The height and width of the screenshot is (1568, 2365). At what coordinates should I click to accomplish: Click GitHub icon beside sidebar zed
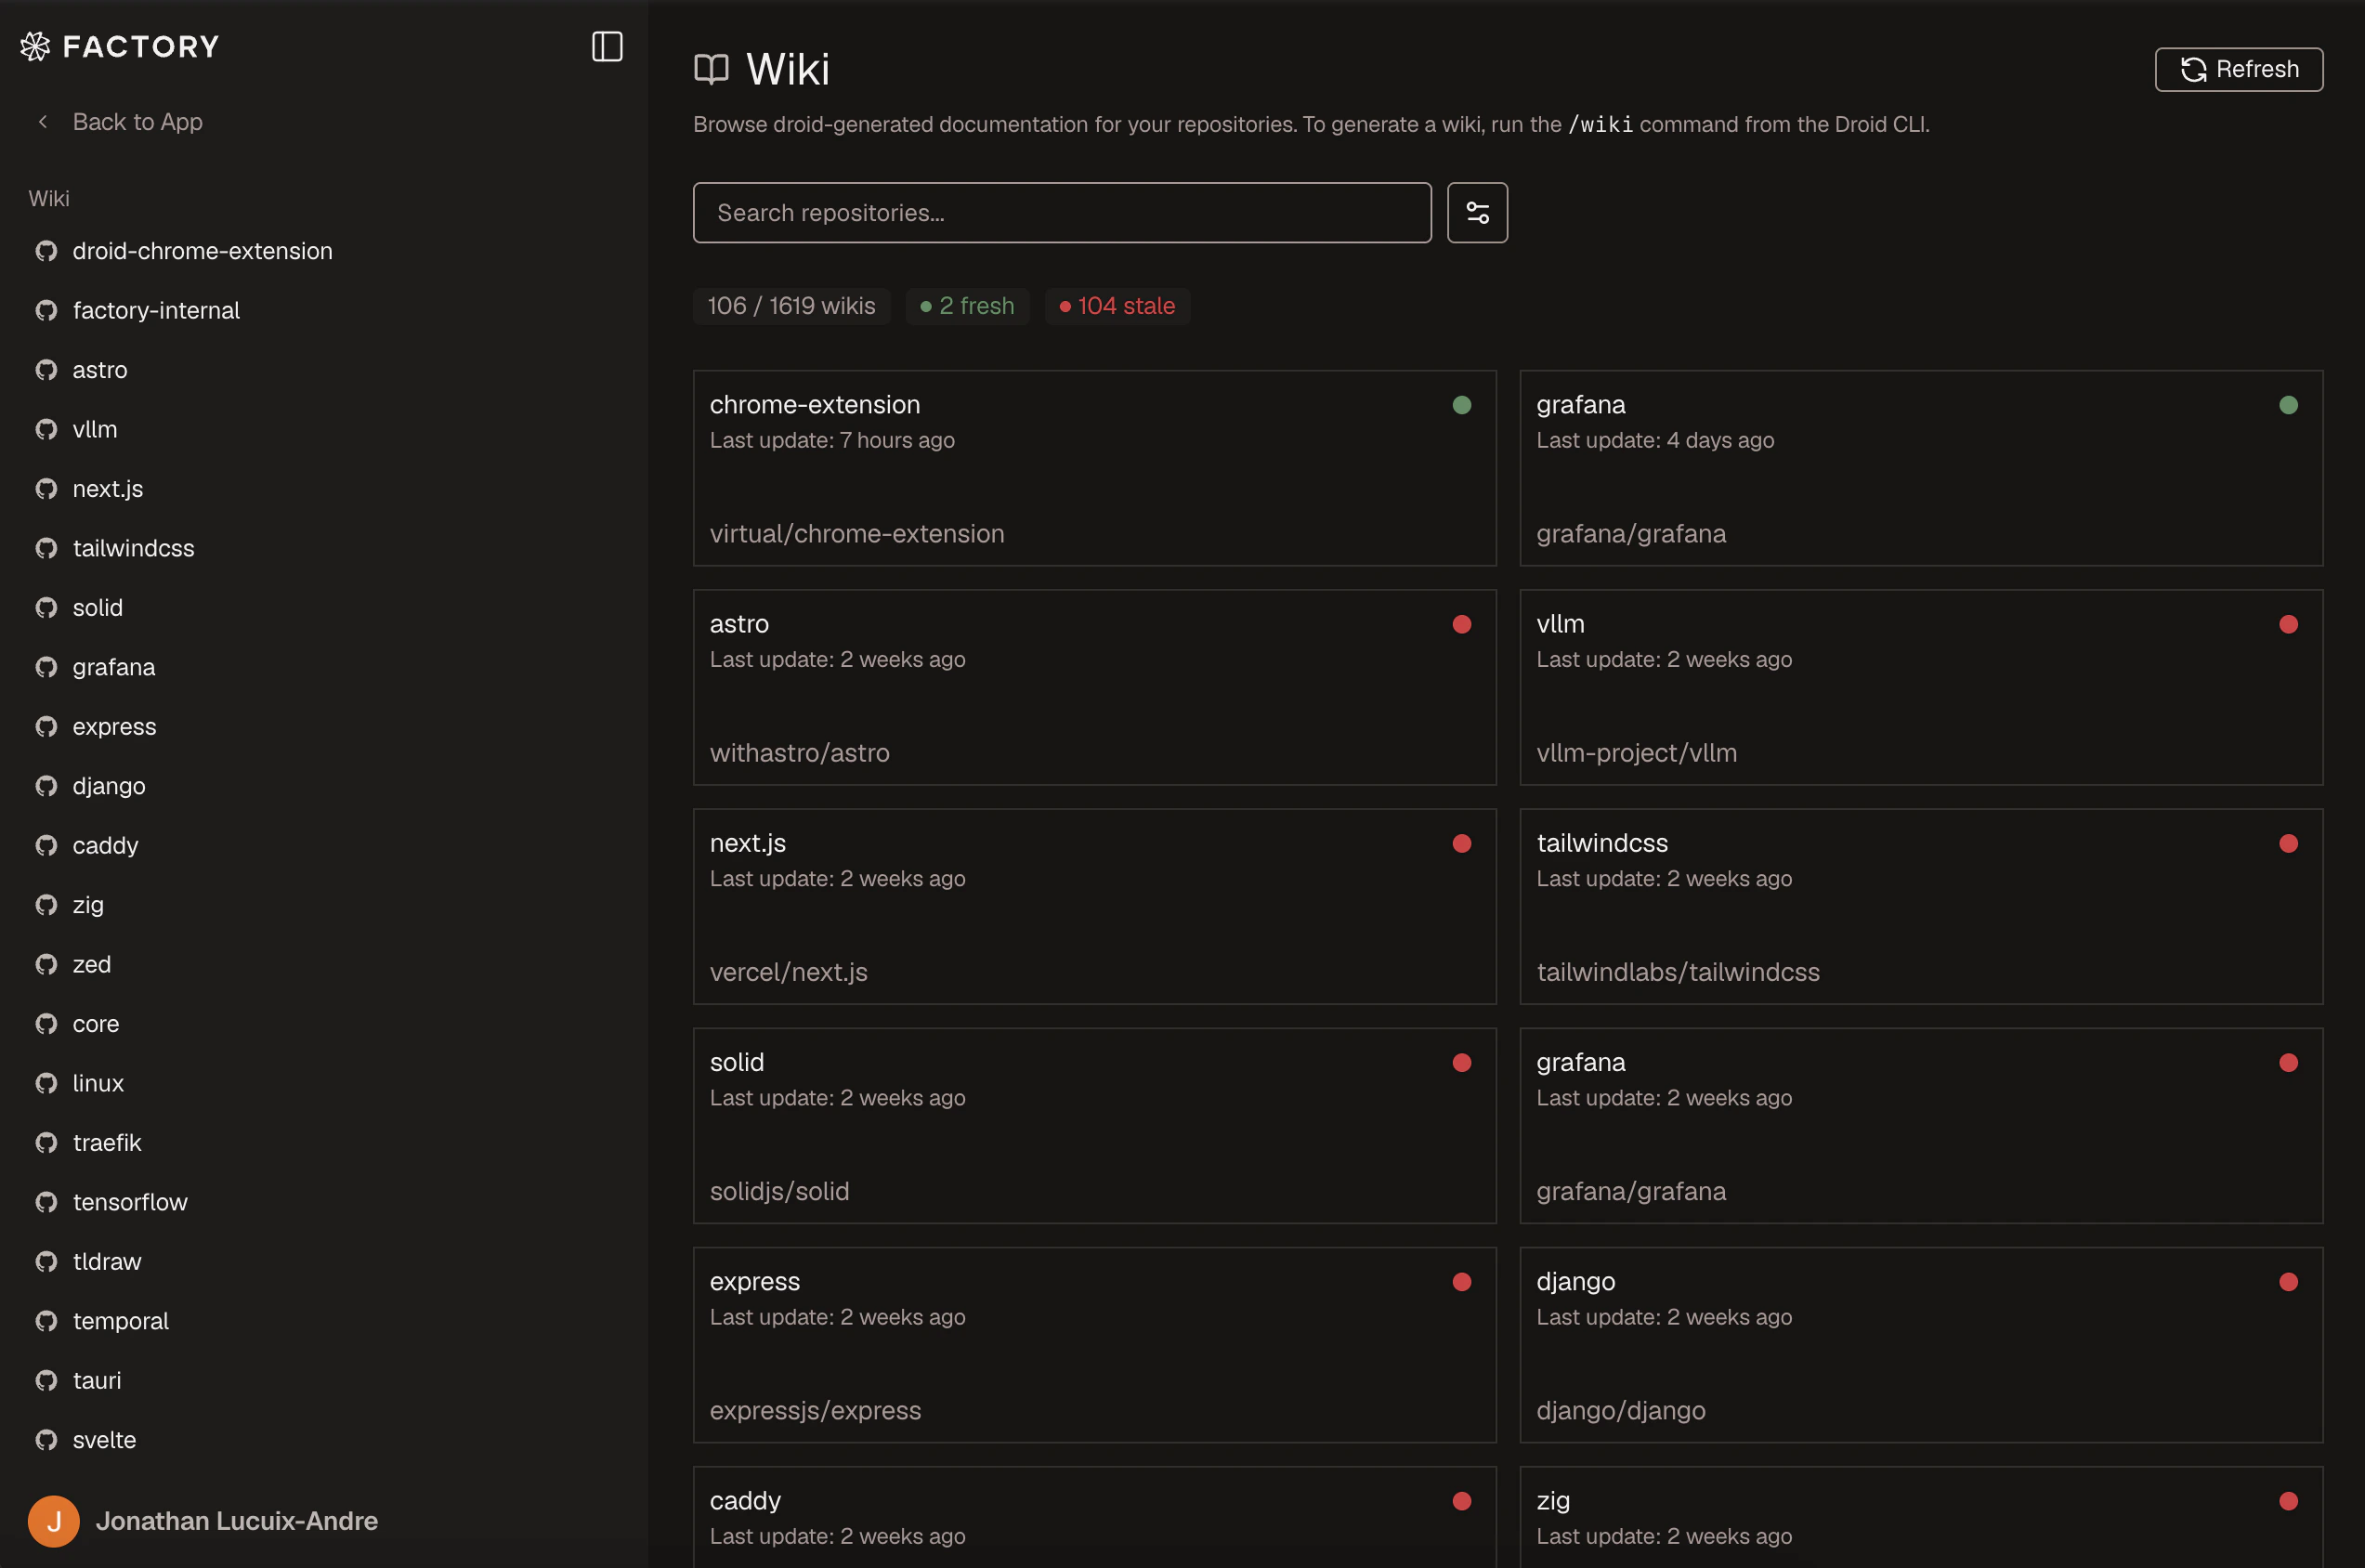coord(46,964)
